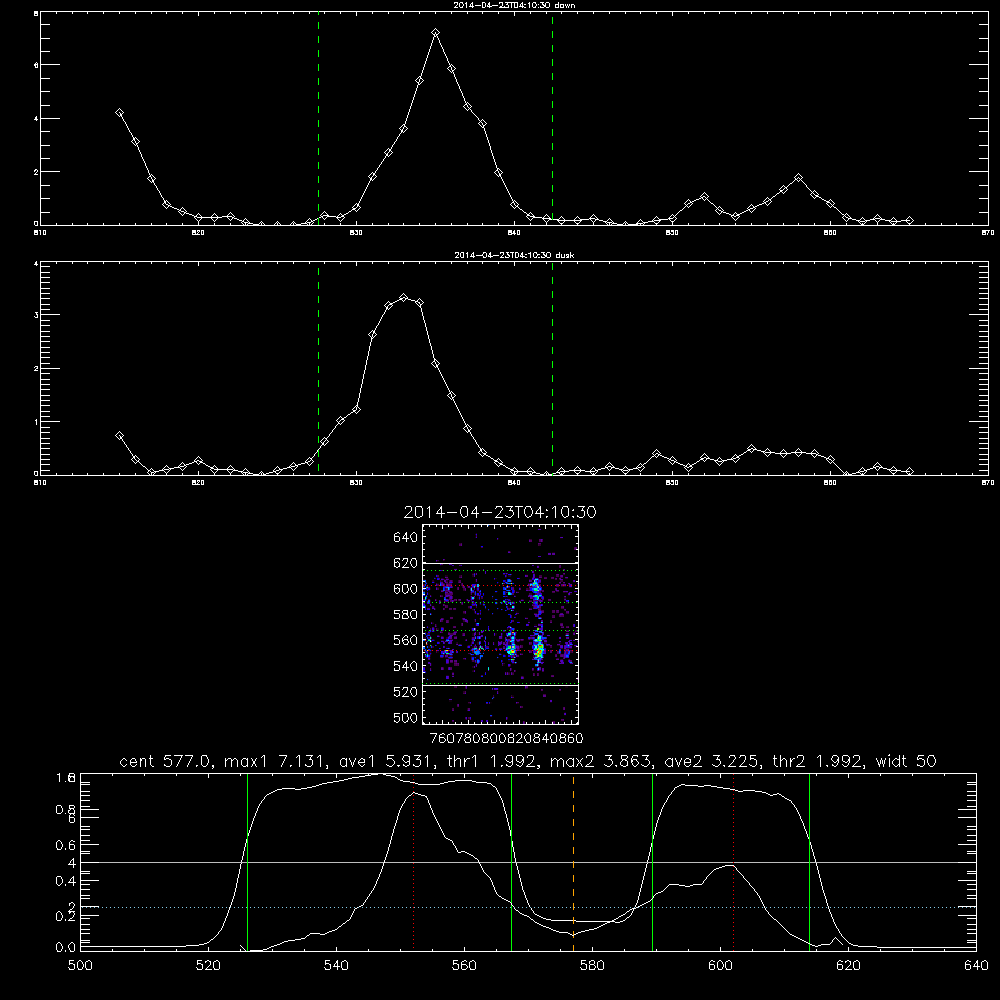Click x-axis label 520 of the bottom plot

click(x=208, y=966)
